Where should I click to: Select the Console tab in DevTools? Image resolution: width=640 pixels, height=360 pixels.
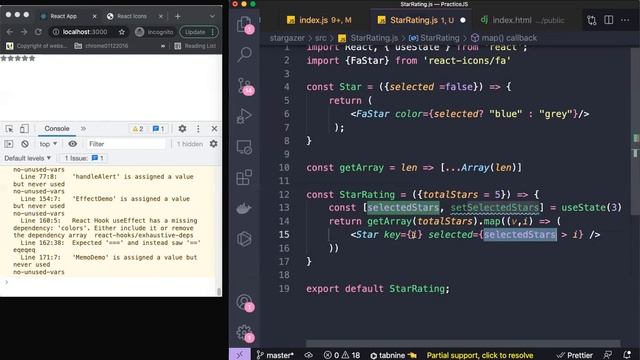(57, 129)
